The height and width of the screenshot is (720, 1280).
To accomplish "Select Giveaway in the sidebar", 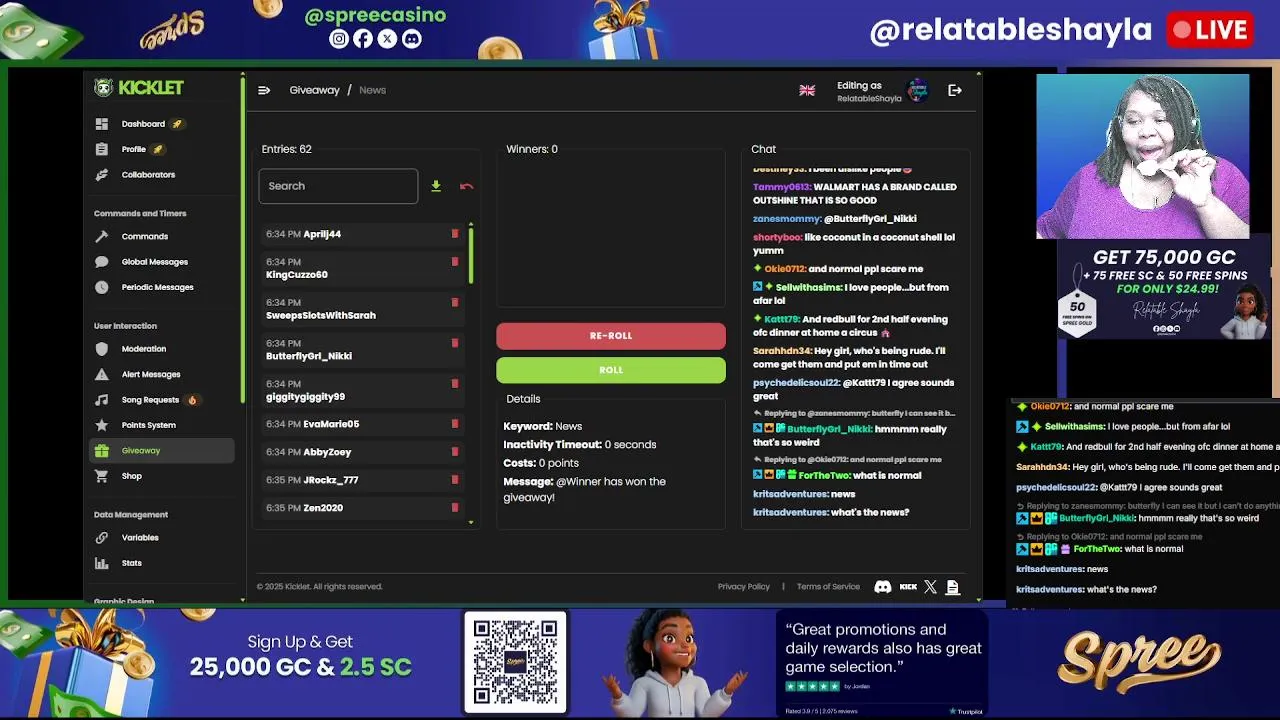I will pyautogui.click(x=162, y=451).
